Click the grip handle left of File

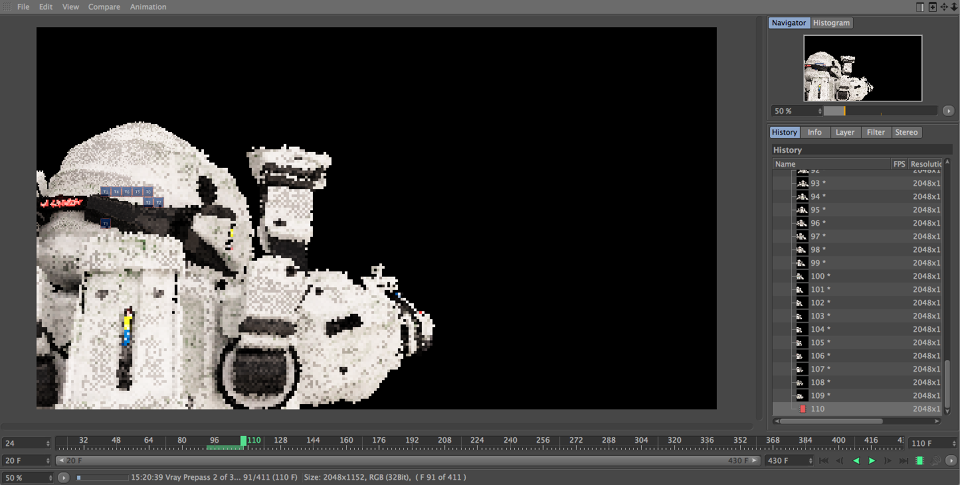(7, 7)
